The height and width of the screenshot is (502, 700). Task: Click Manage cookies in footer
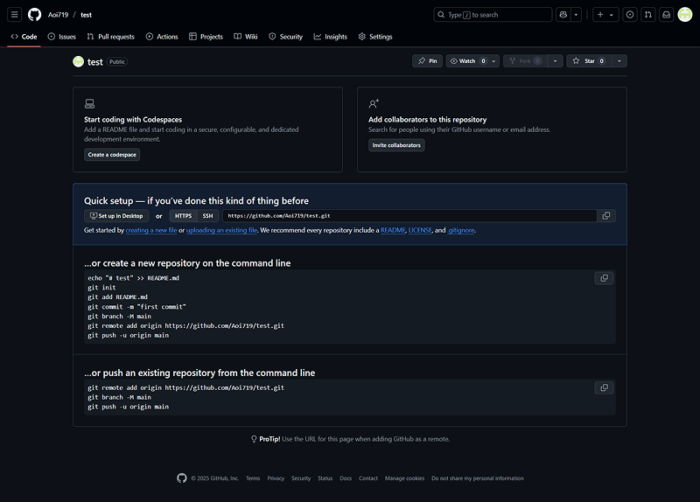404,478
